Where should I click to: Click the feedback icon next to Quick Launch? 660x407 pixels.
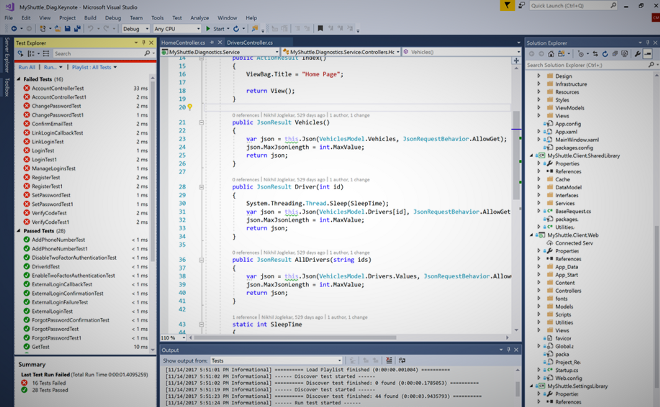tap(521, 5)
